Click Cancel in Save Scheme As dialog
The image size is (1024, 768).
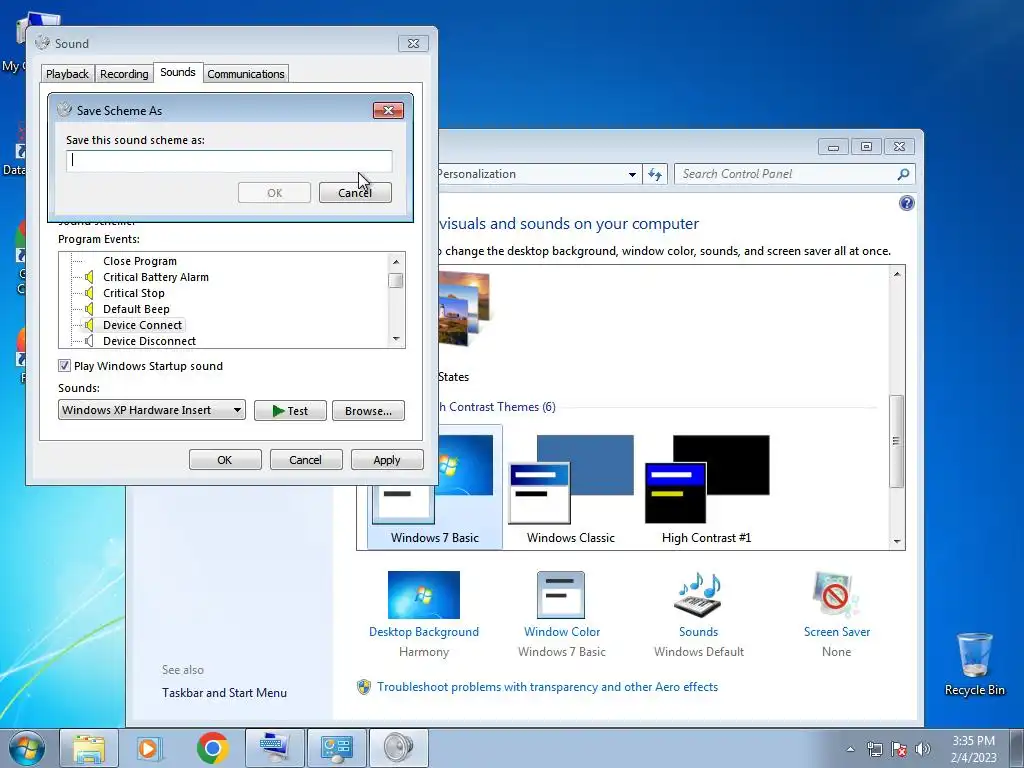(355, 193)
